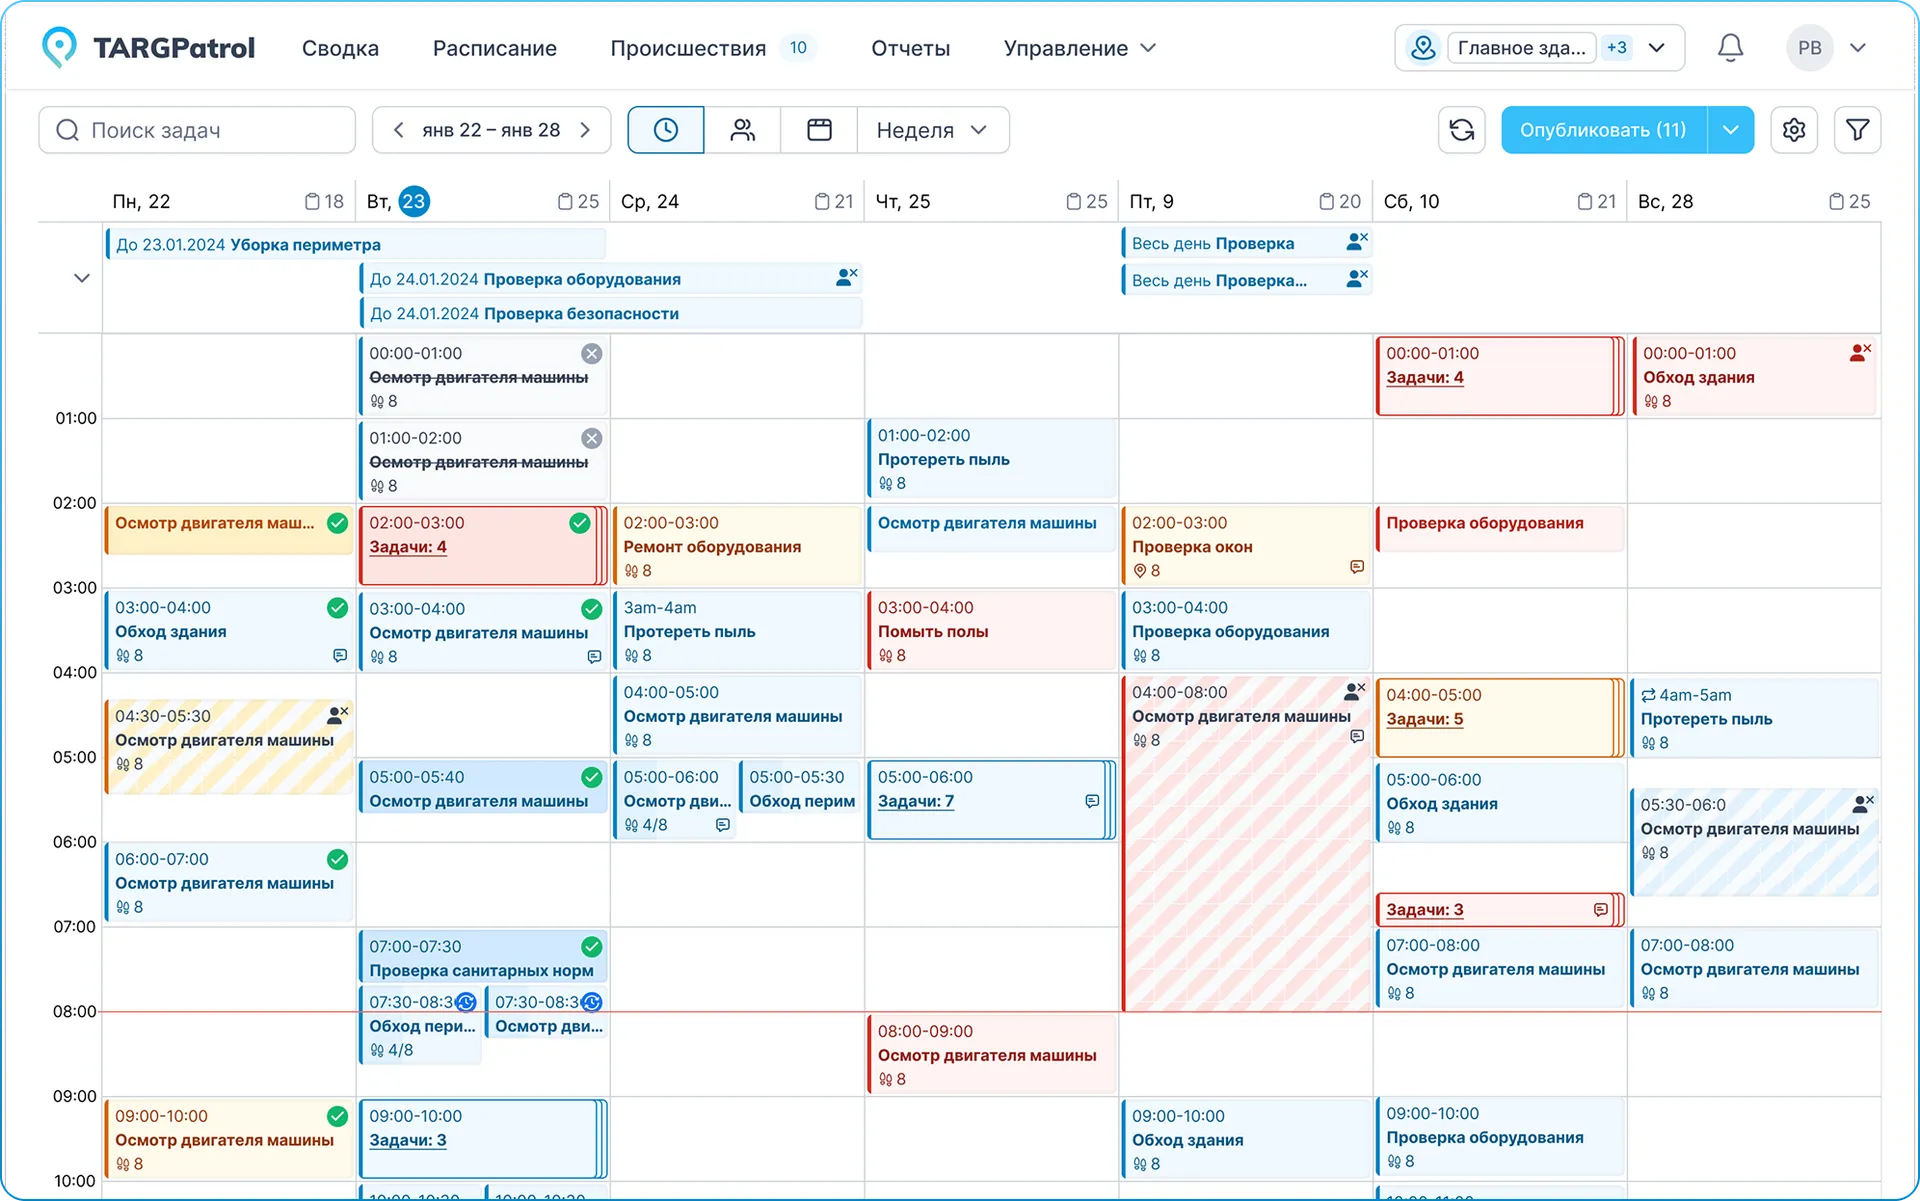
Task: Collapse the all-day tasks row chevron
Action: (82, 278)
